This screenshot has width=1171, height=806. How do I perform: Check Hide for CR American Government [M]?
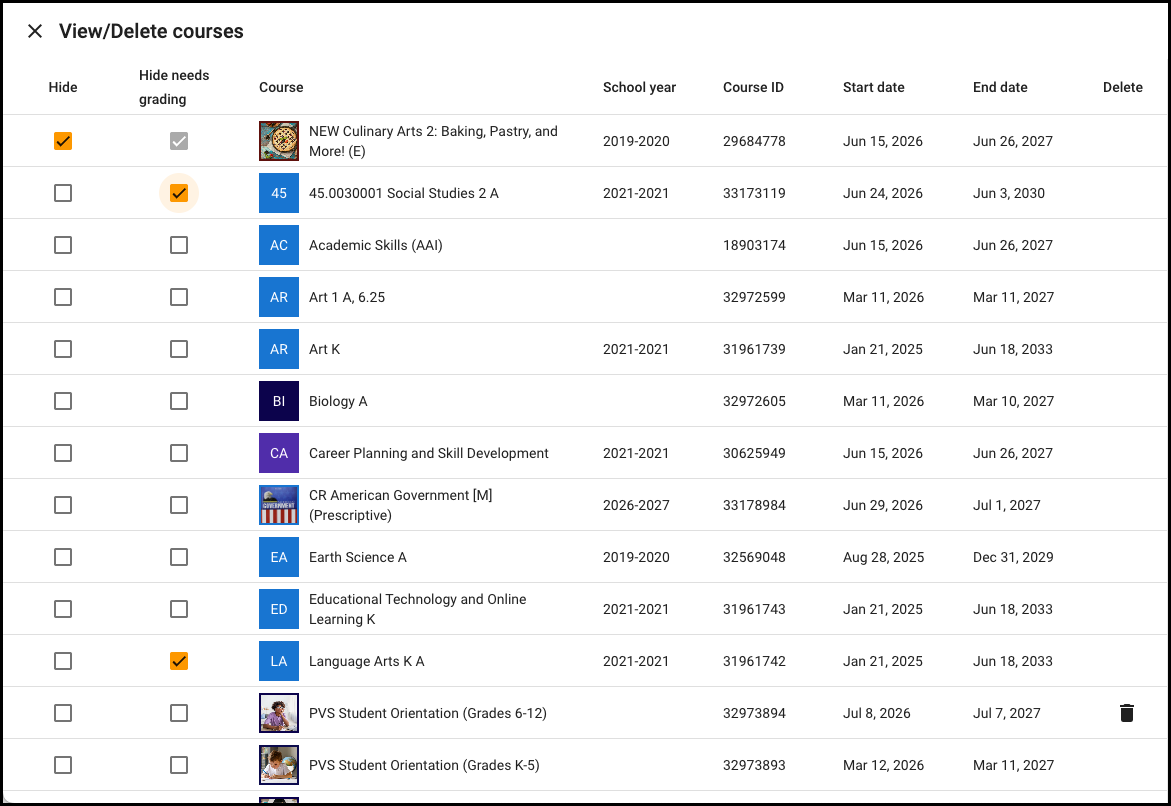point(63,505)
